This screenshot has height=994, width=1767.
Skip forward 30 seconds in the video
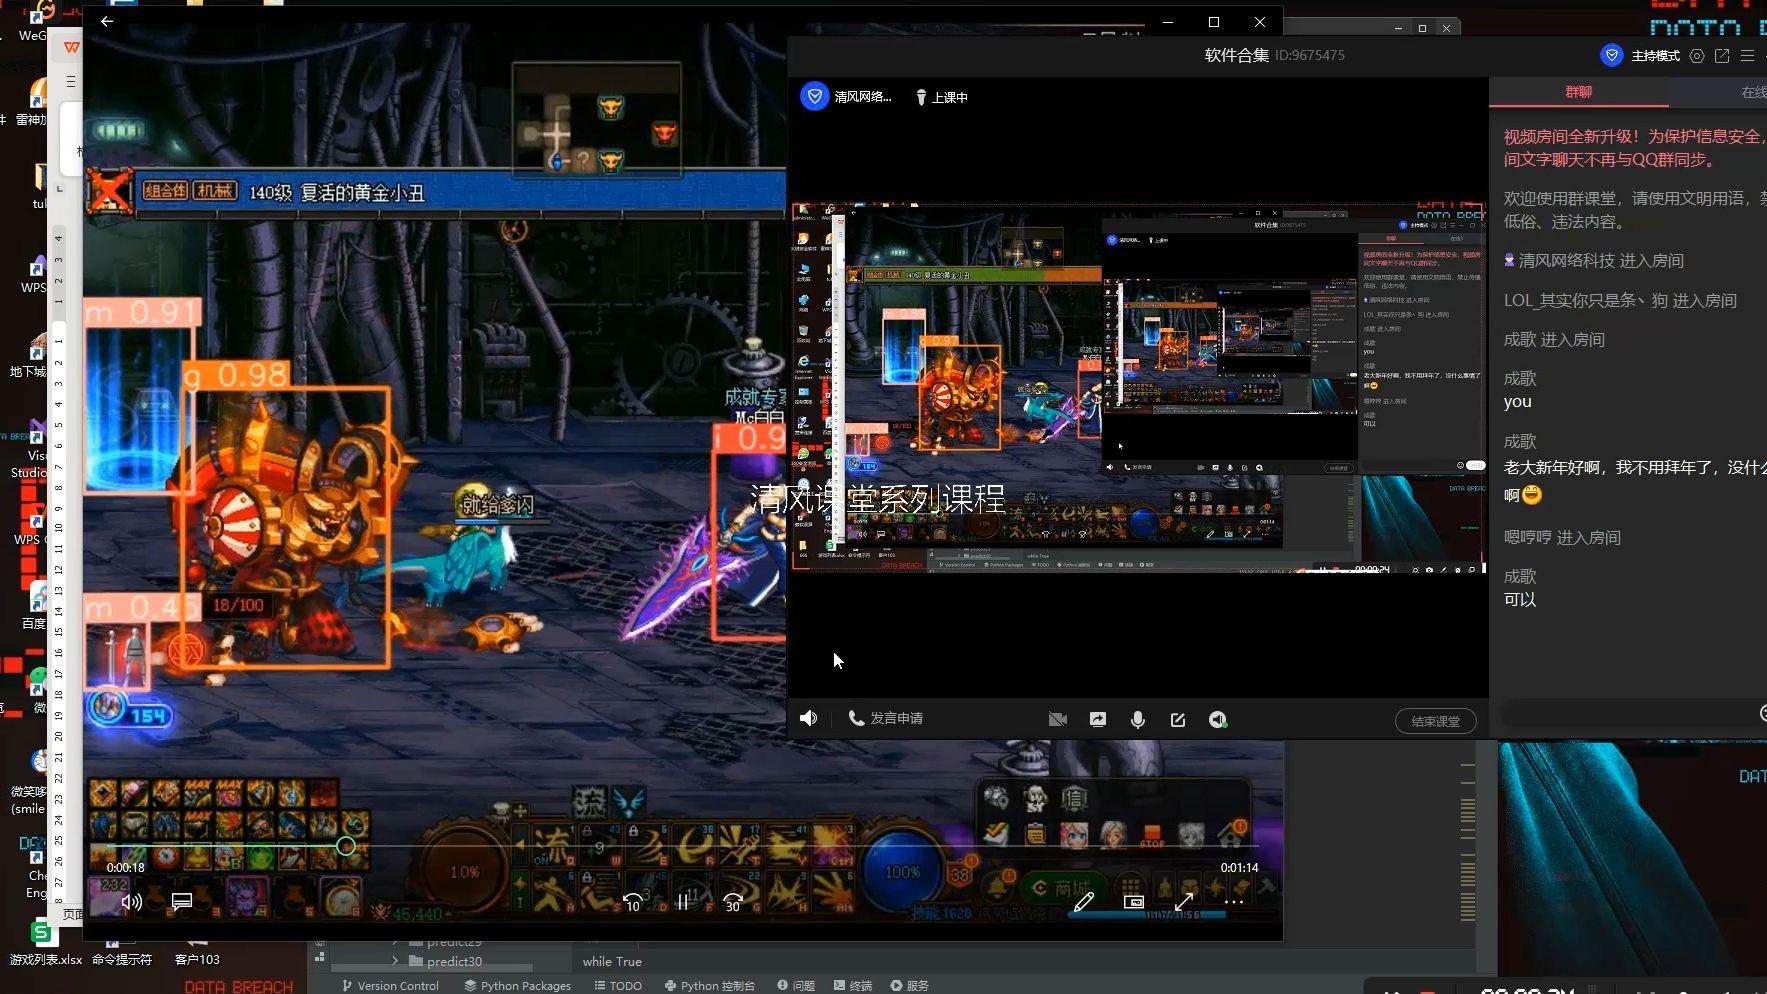pyautogui.click(x=733, y=902)
